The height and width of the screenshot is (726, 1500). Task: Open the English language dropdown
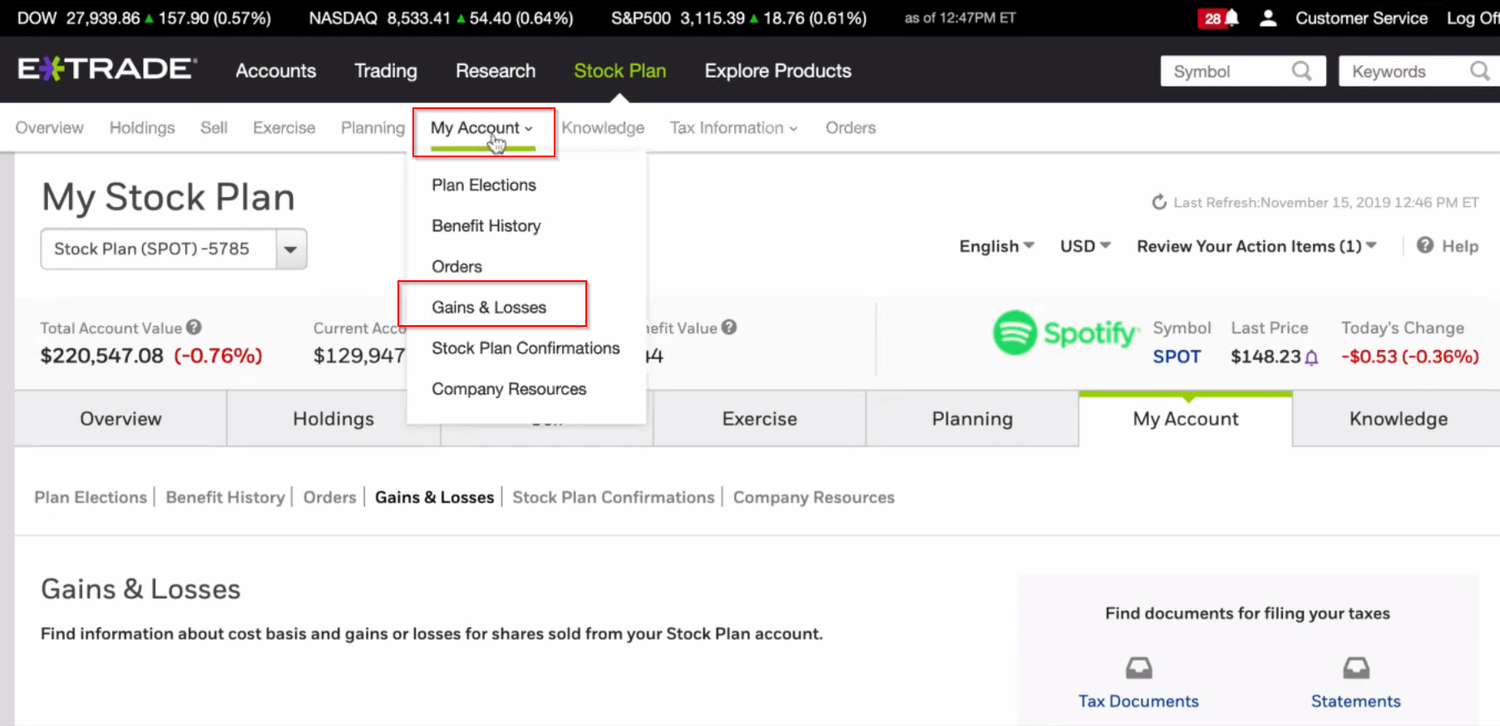tap(995, 246)
